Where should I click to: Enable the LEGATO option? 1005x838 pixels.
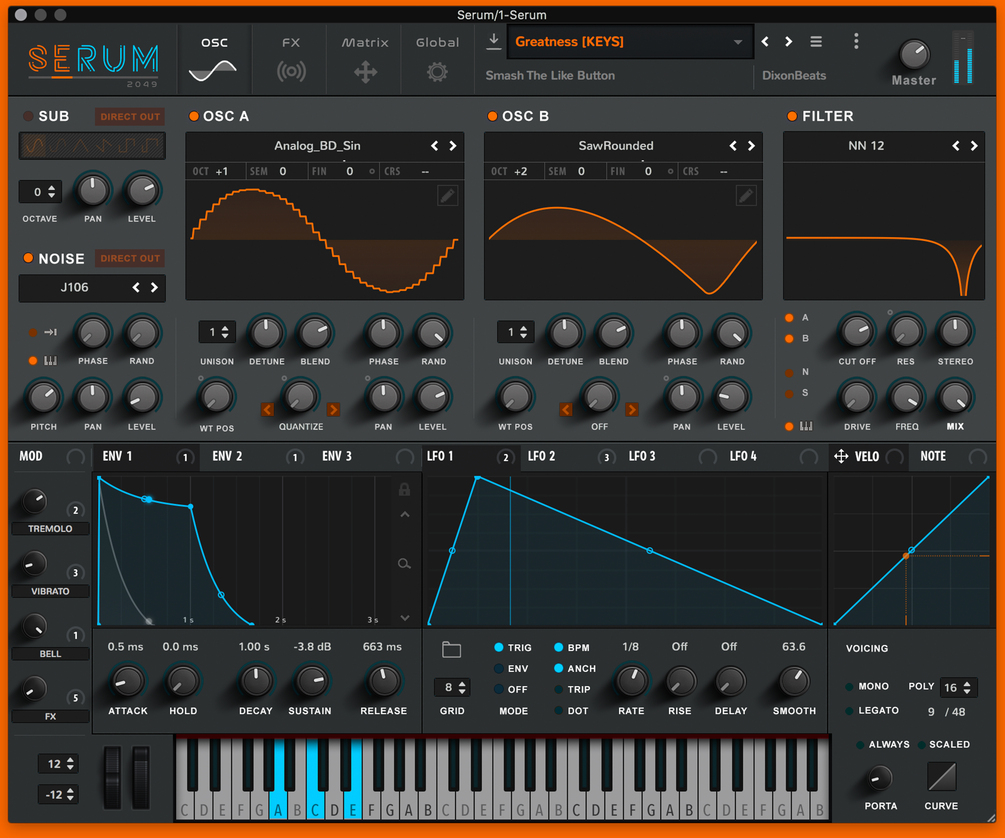pyautogui.click(x=849, y=711)
